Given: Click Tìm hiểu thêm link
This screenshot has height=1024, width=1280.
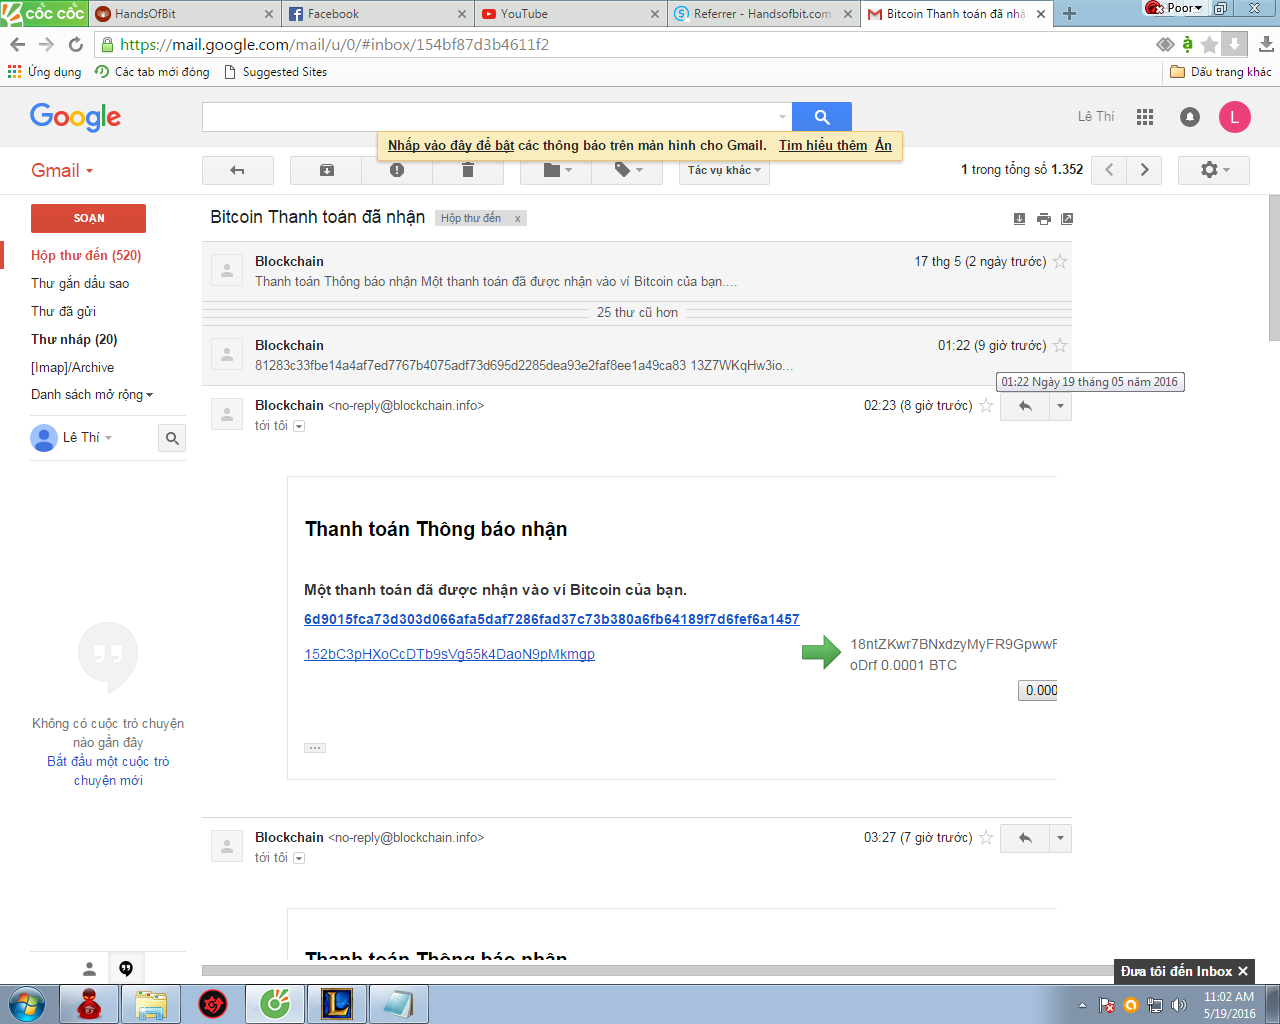Looking at the screenshot, I should [x=823, y=146].
